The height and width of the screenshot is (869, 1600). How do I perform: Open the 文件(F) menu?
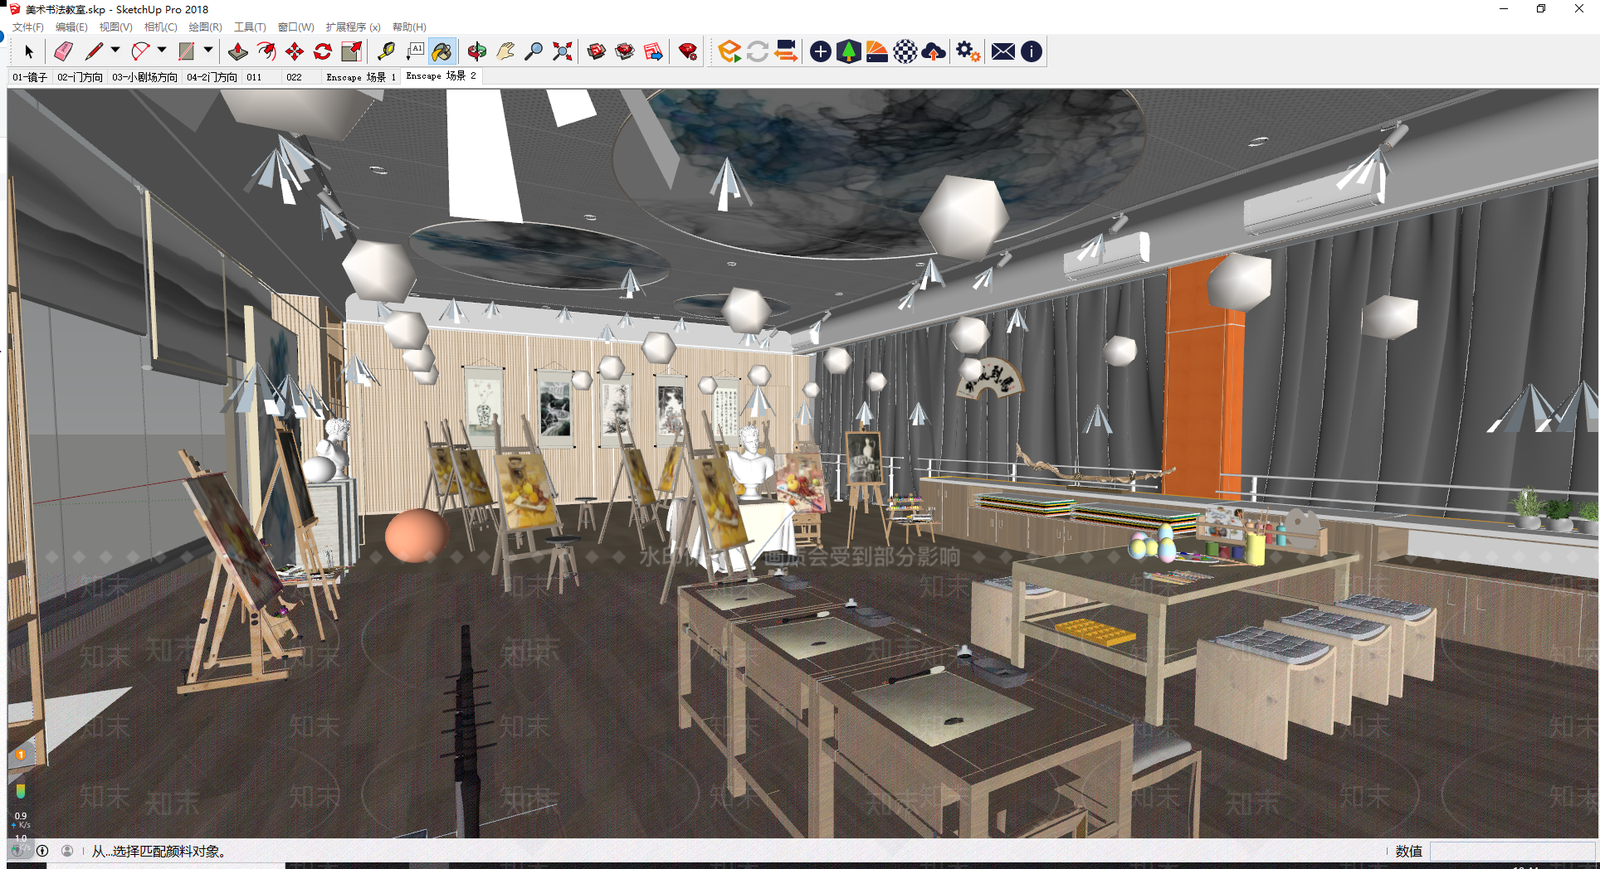pyautogui.click(x=28, y=27)
